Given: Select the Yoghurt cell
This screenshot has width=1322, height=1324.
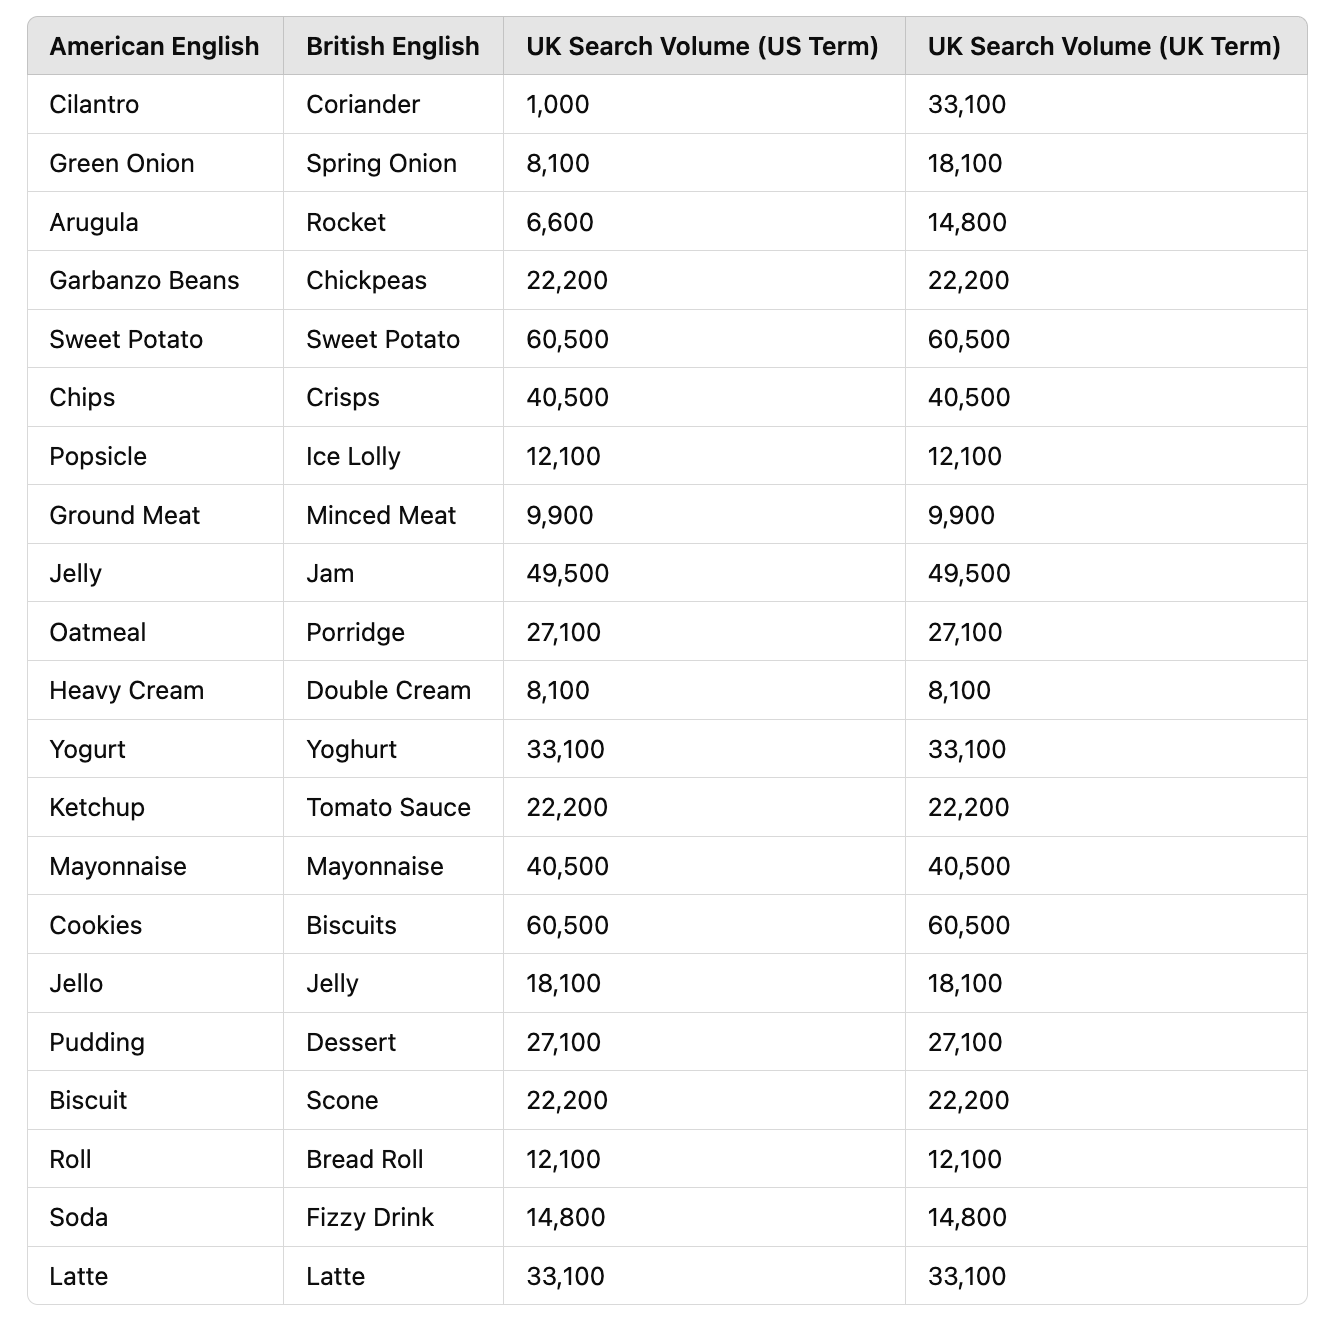Looking at the screenshot, I should (351, 749).
